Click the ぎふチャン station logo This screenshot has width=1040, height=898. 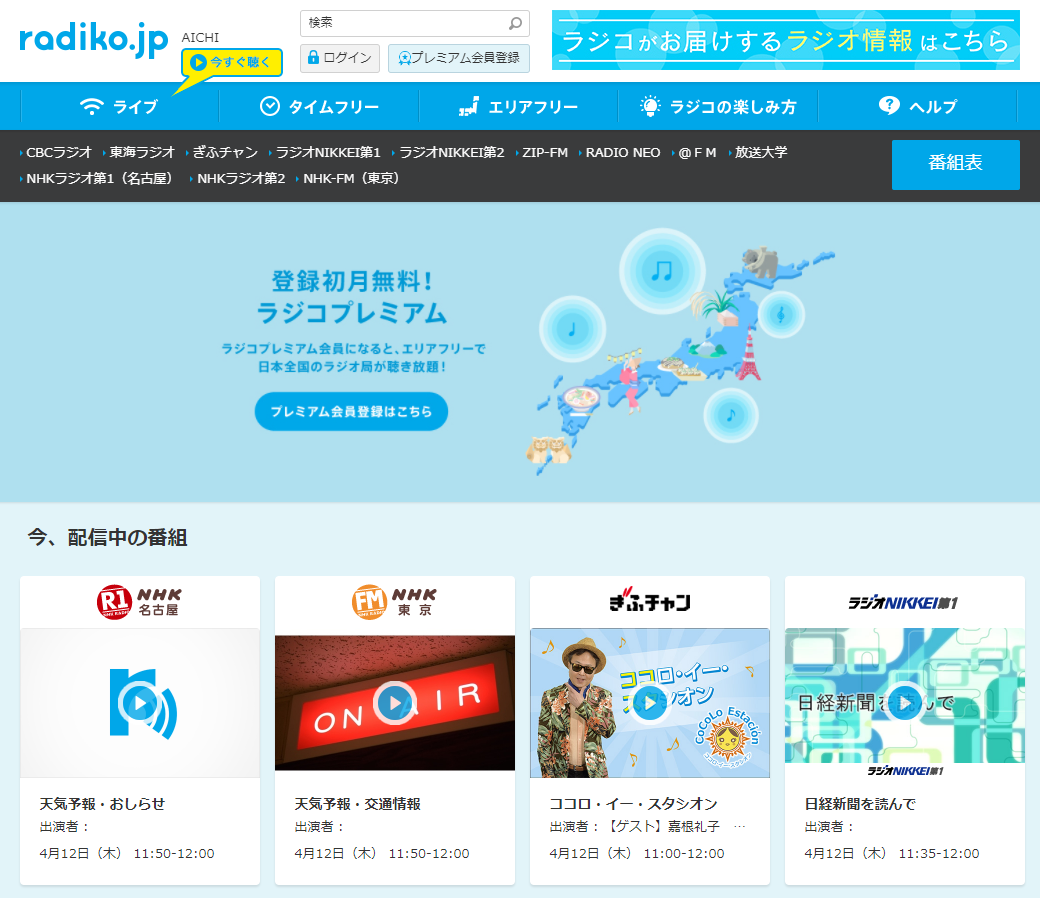[x=650, y=601]
